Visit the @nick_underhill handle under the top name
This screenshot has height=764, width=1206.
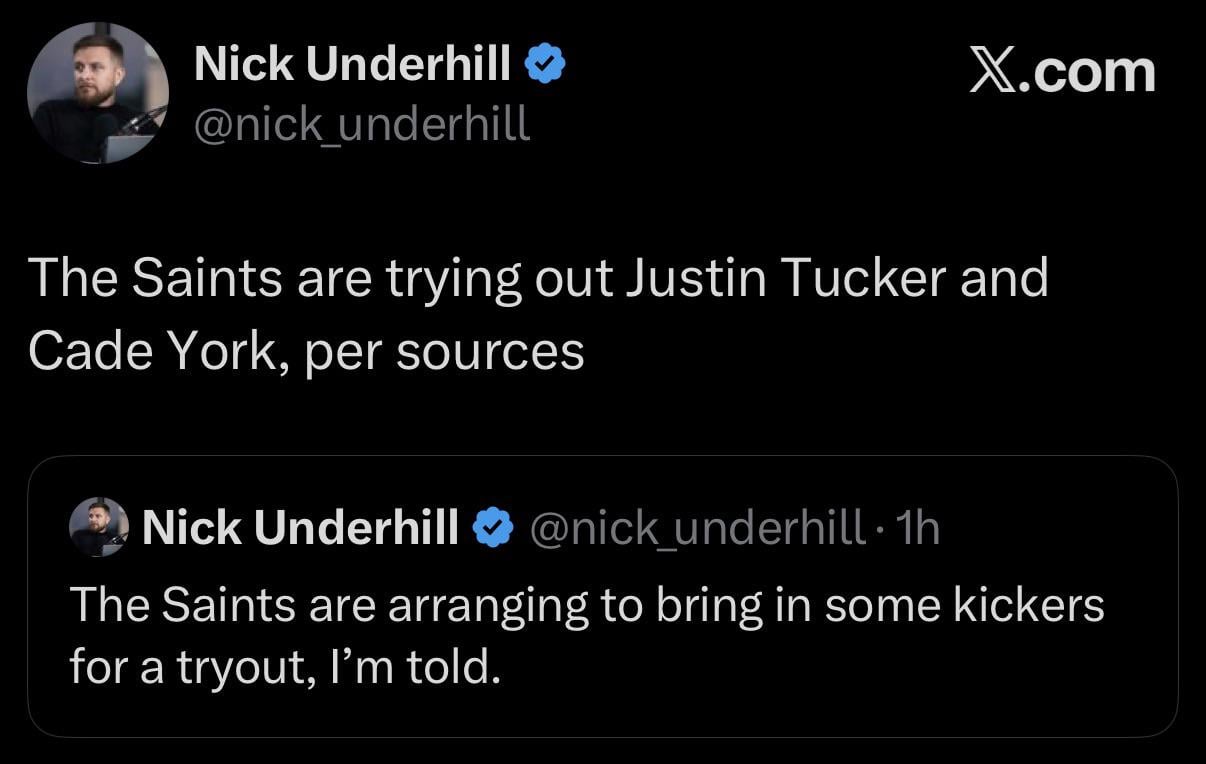click(362, 125)
